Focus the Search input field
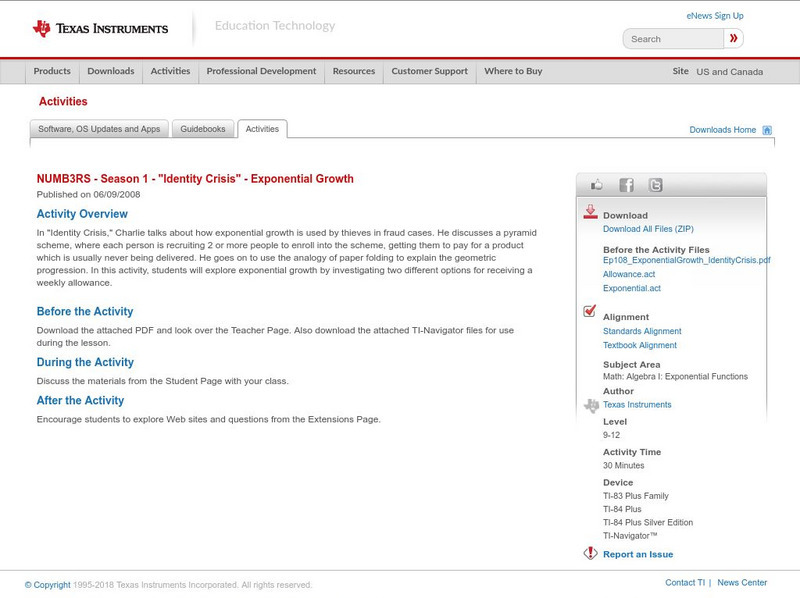This screenshot has width=800, height=598. pyautogui.click(x=673, y=39)
